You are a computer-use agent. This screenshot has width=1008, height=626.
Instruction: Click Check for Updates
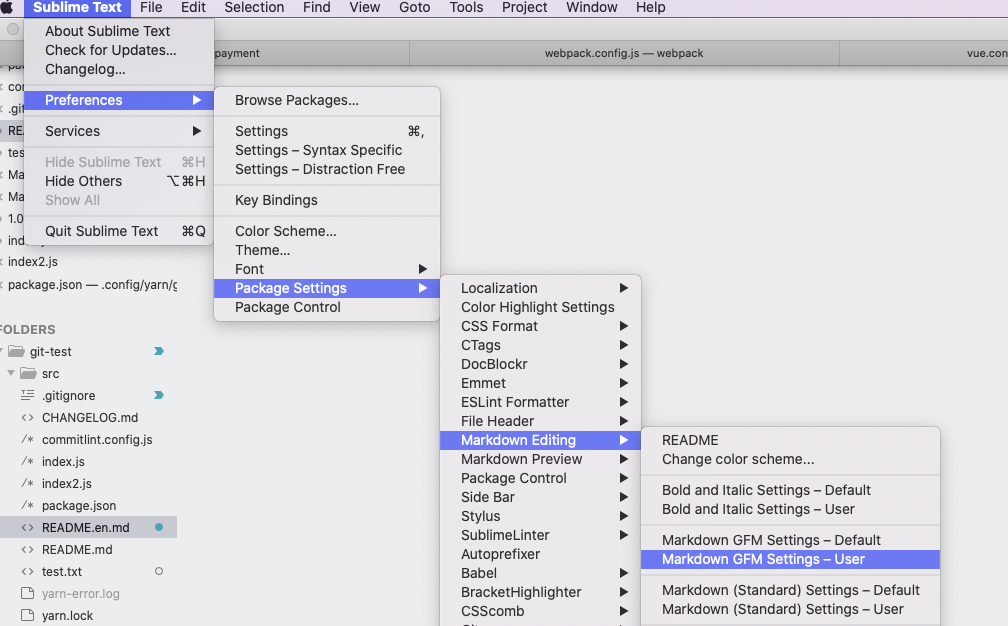click(109, 51)
